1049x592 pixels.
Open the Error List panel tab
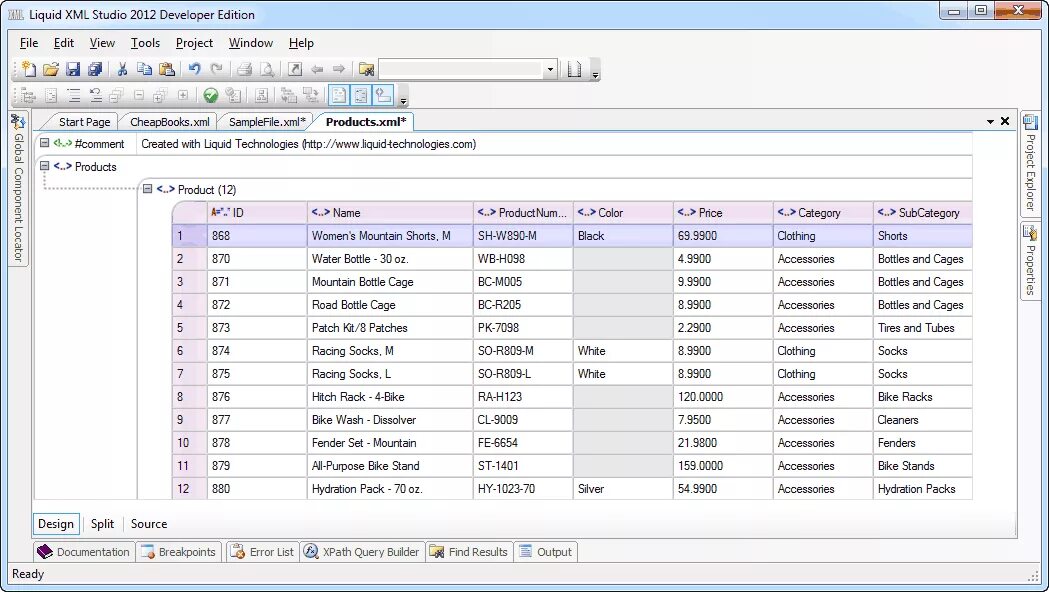pos(262,552)
